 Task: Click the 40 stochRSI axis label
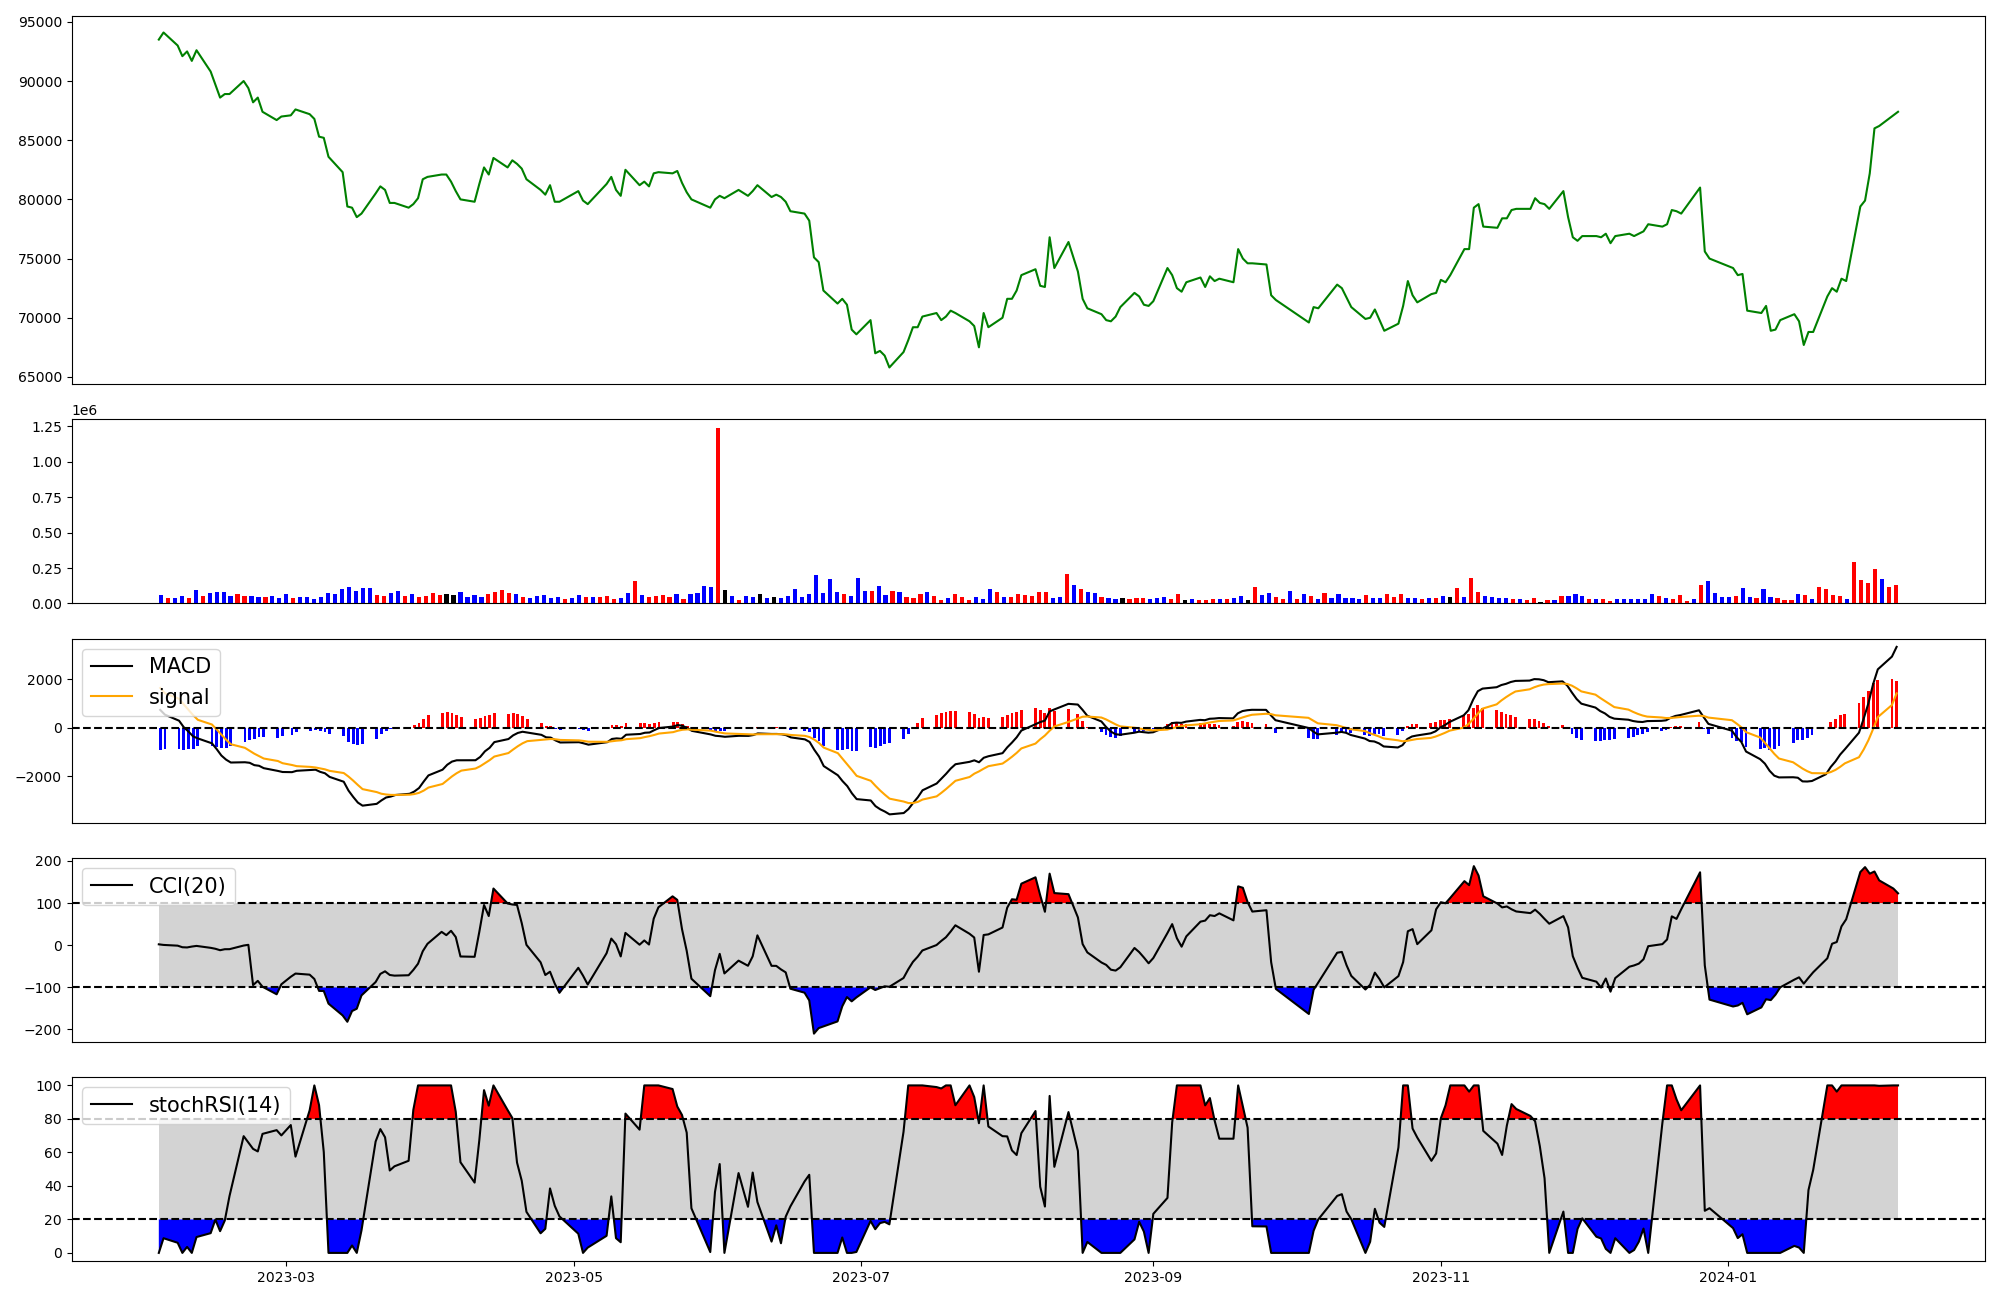pyautogui.click(x=54, y=1187)
